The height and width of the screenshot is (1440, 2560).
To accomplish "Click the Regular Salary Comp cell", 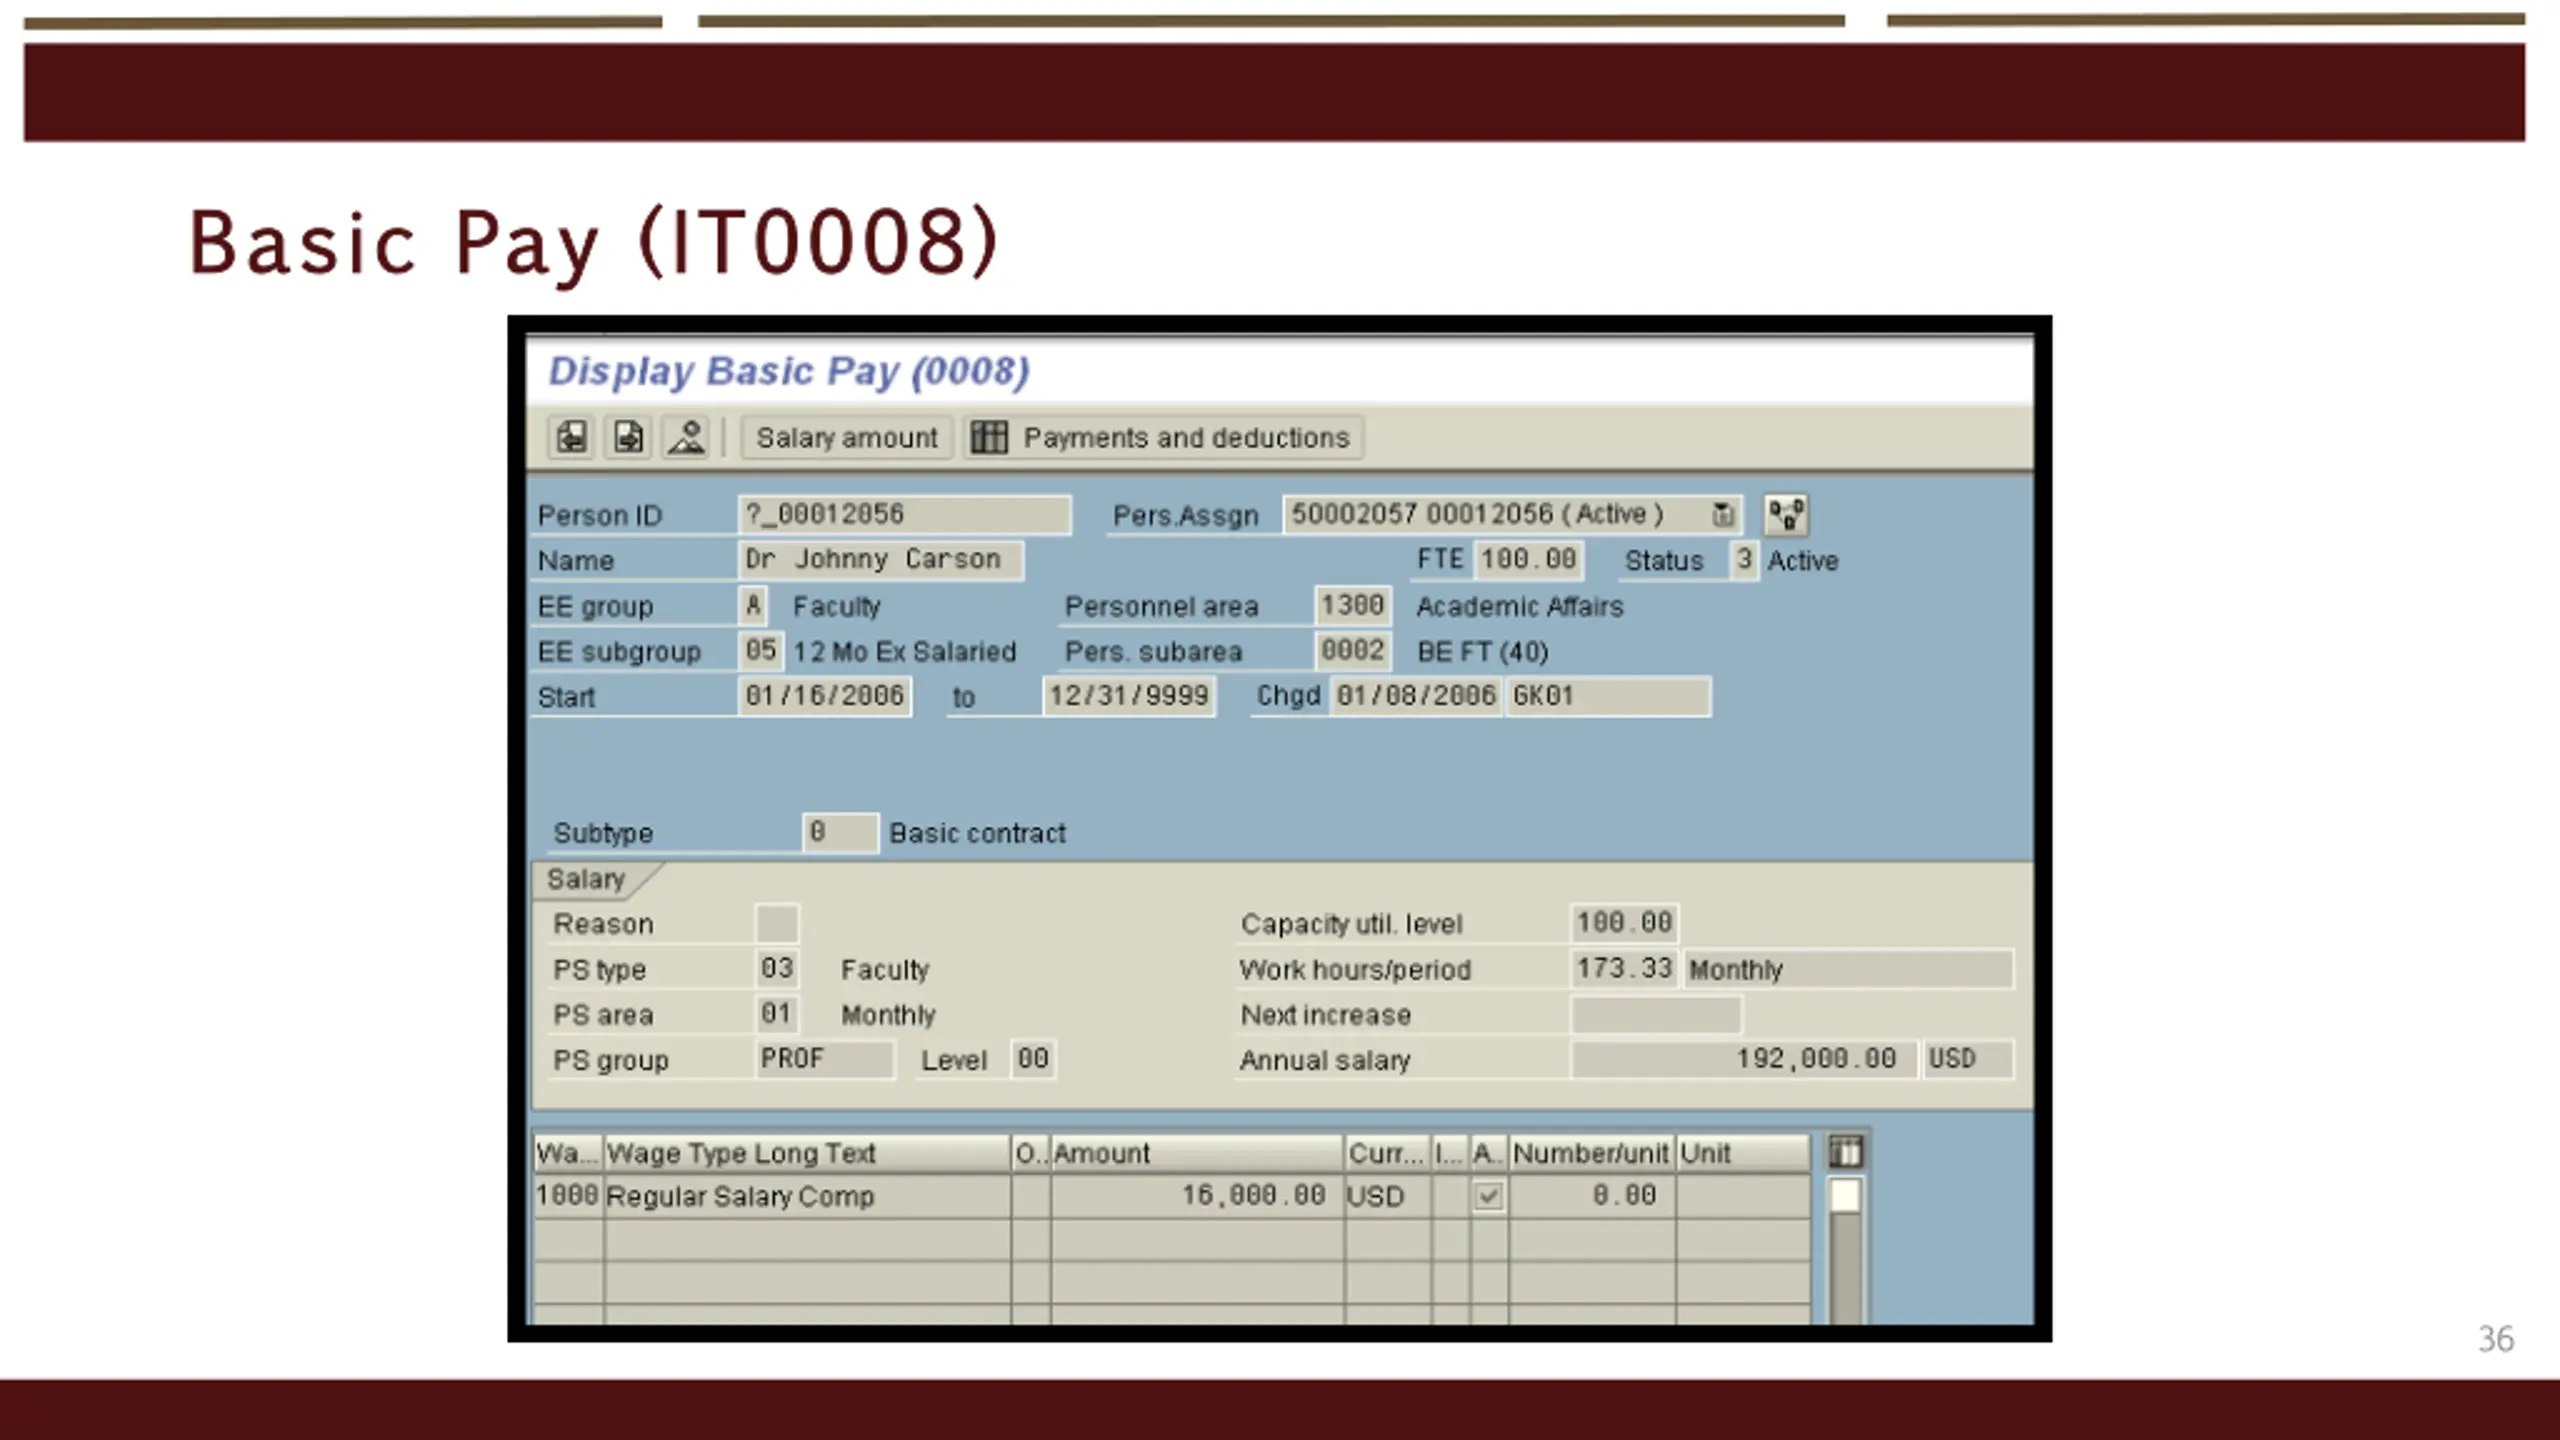I will [x=807, y=1196].
